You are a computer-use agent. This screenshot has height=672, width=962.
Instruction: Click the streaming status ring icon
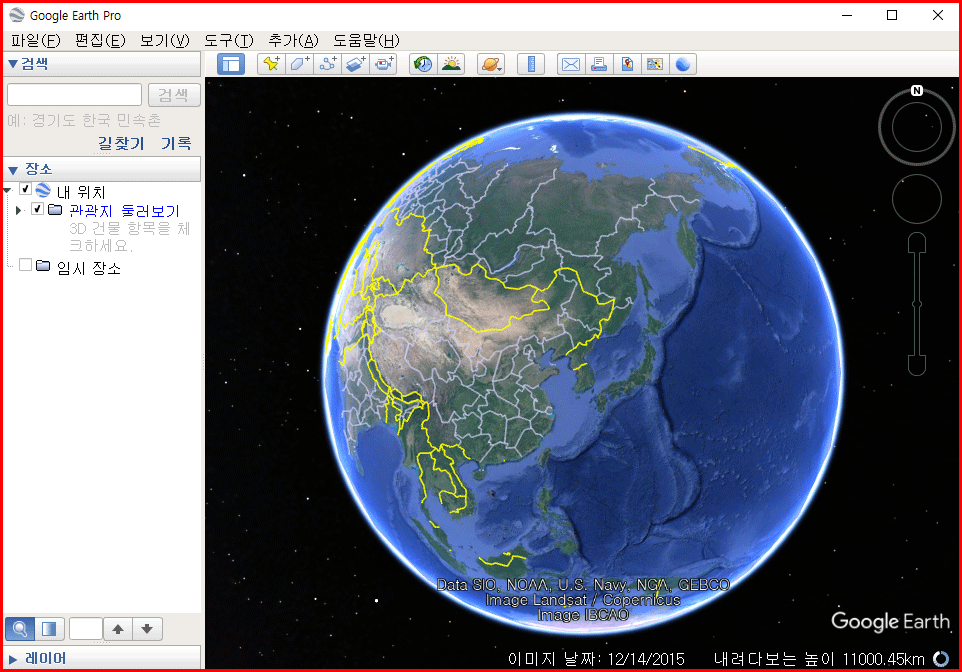point(941,659)
